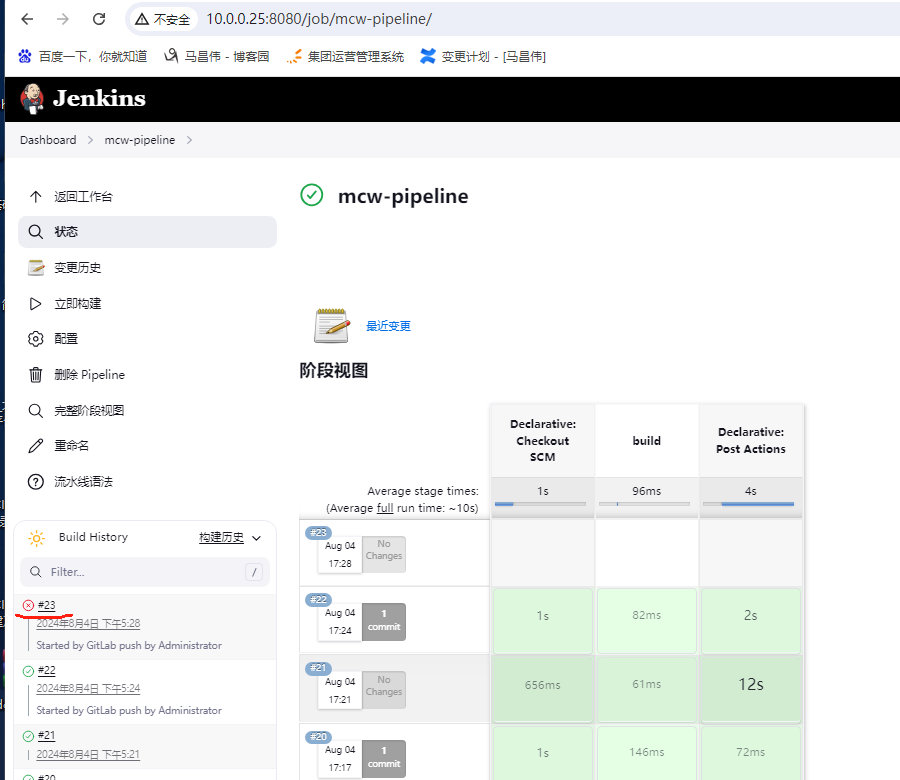Screen dimensions: 900x780
Task: Click the question mark icon beside 流水线语法
Action: 36,482
